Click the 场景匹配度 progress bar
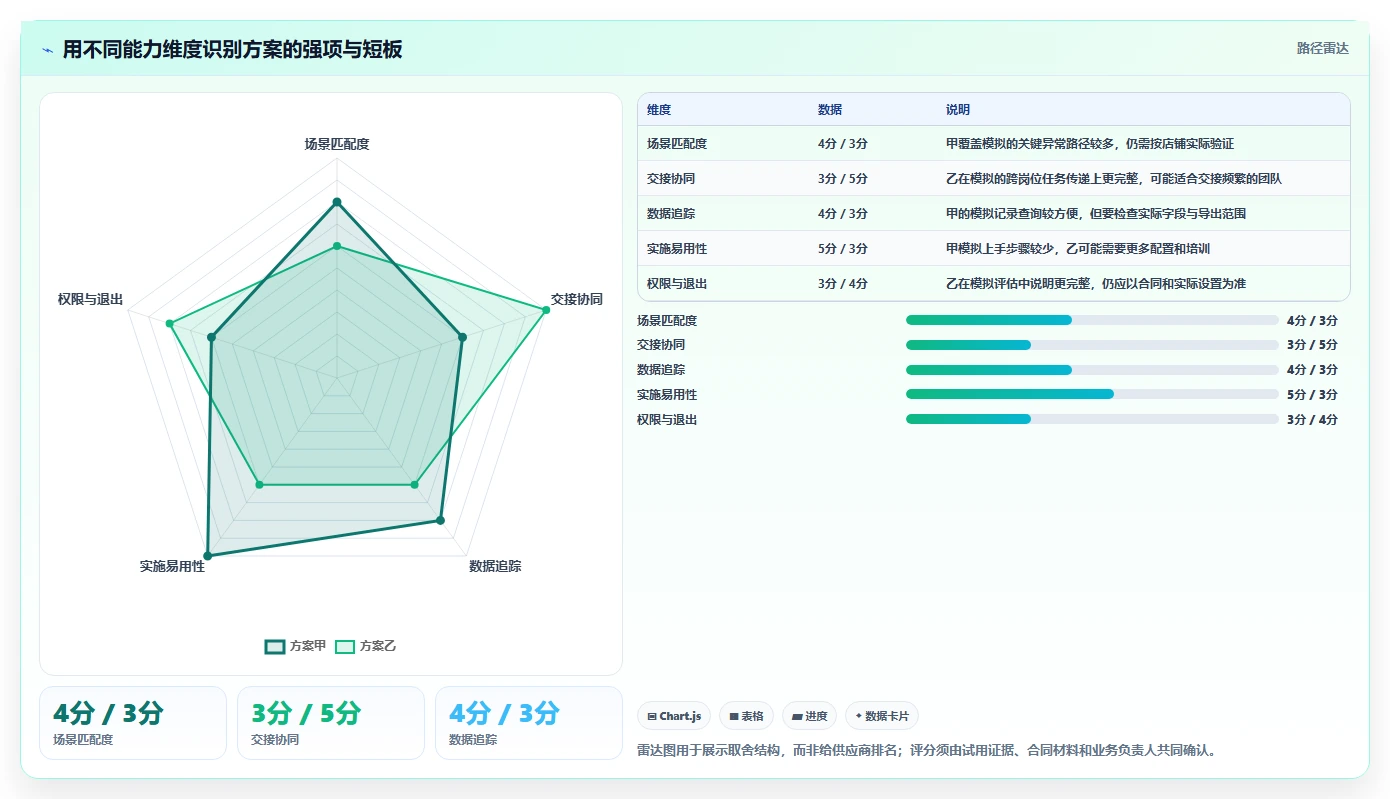 (1092, 320)
